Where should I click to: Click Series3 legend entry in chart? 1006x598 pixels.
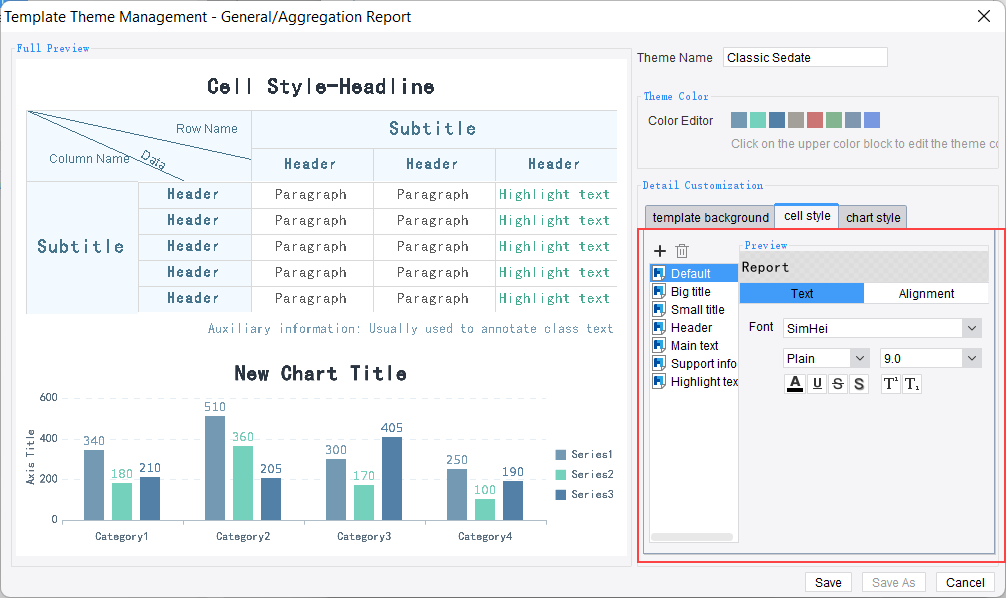click(x=584, y=494)
